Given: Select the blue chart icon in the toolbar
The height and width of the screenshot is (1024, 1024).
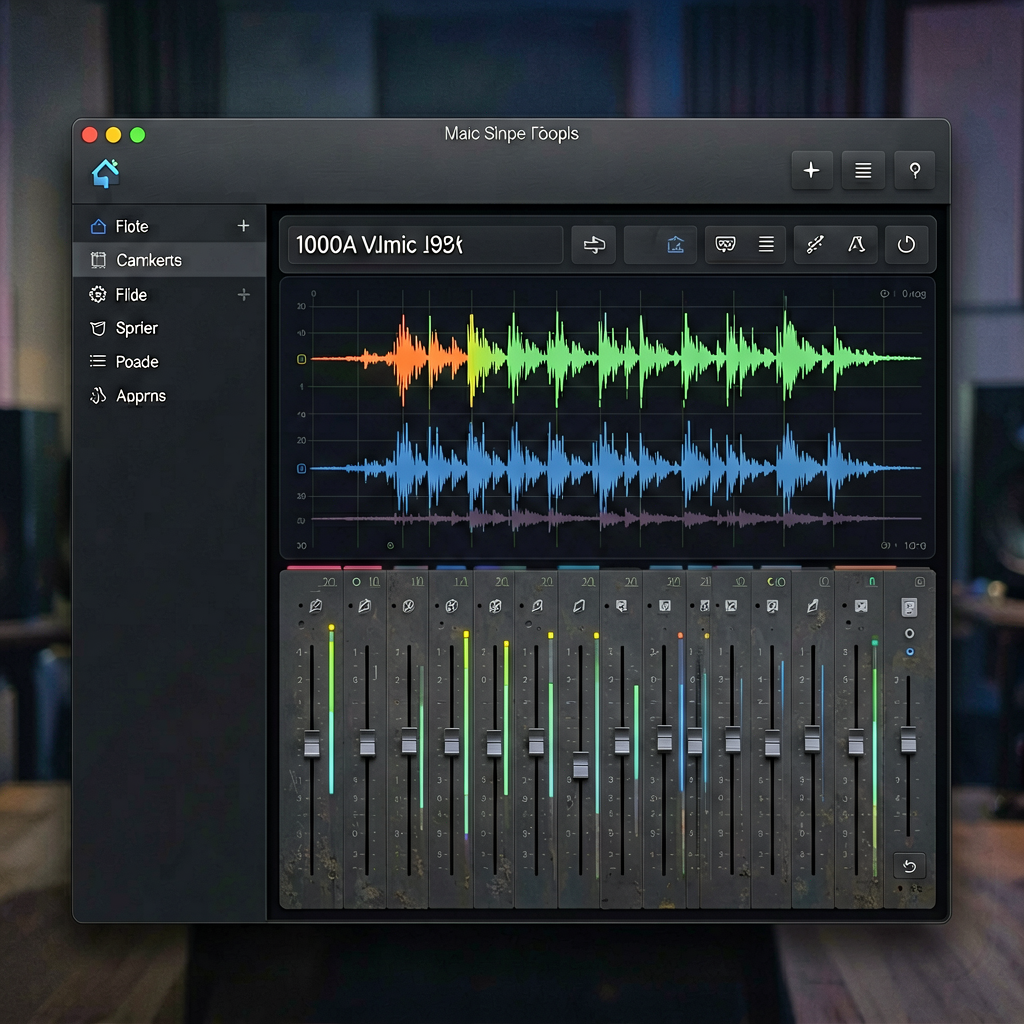Looking at the screenshot, I should coord(675,245).
